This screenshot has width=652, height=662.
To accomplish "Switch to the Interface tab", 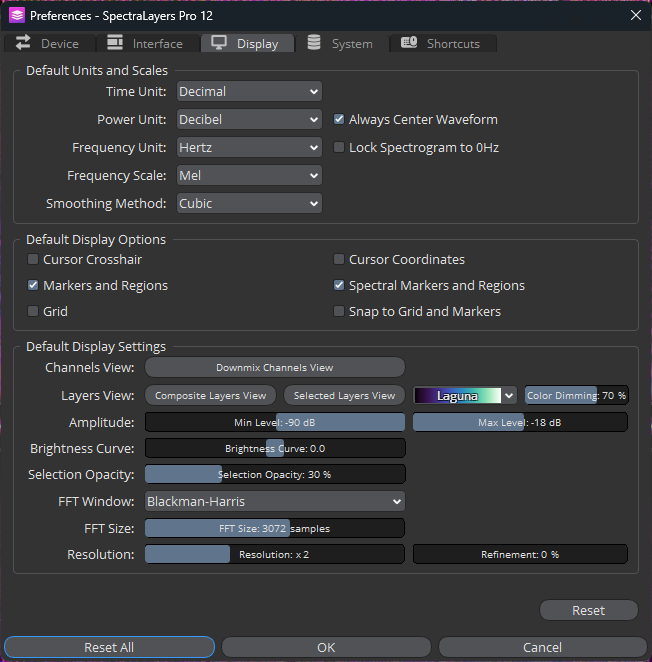I will 146,43.
